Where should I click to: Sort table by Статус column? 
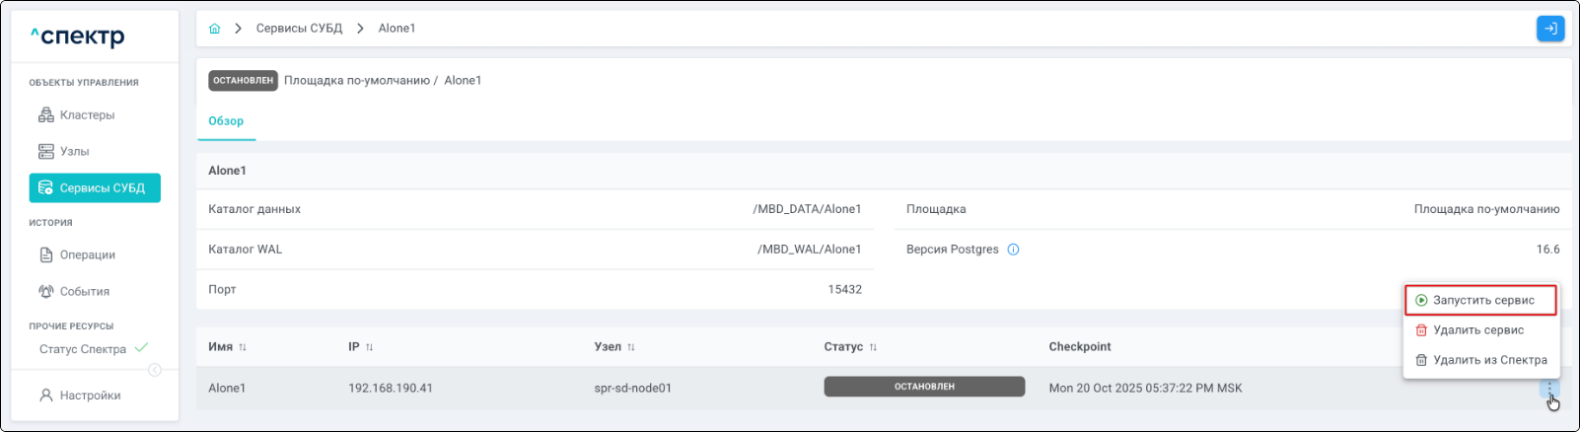(x=873, y=347)
